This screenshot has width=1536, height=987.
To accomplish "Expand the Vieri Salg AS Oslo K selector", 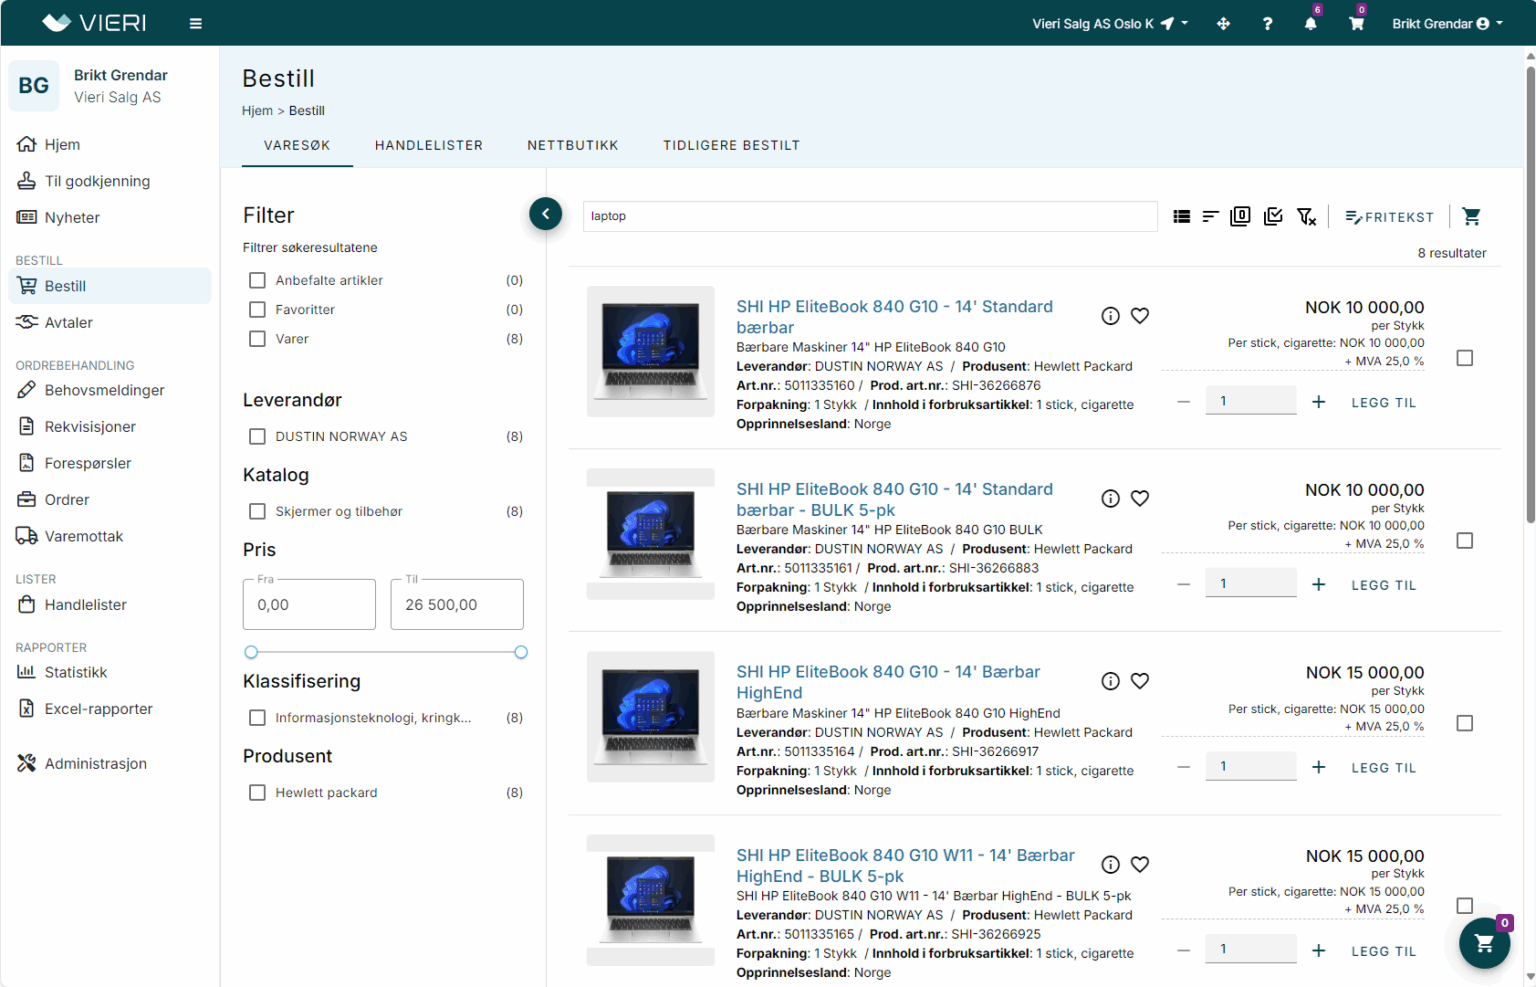I will [1110, 24].
